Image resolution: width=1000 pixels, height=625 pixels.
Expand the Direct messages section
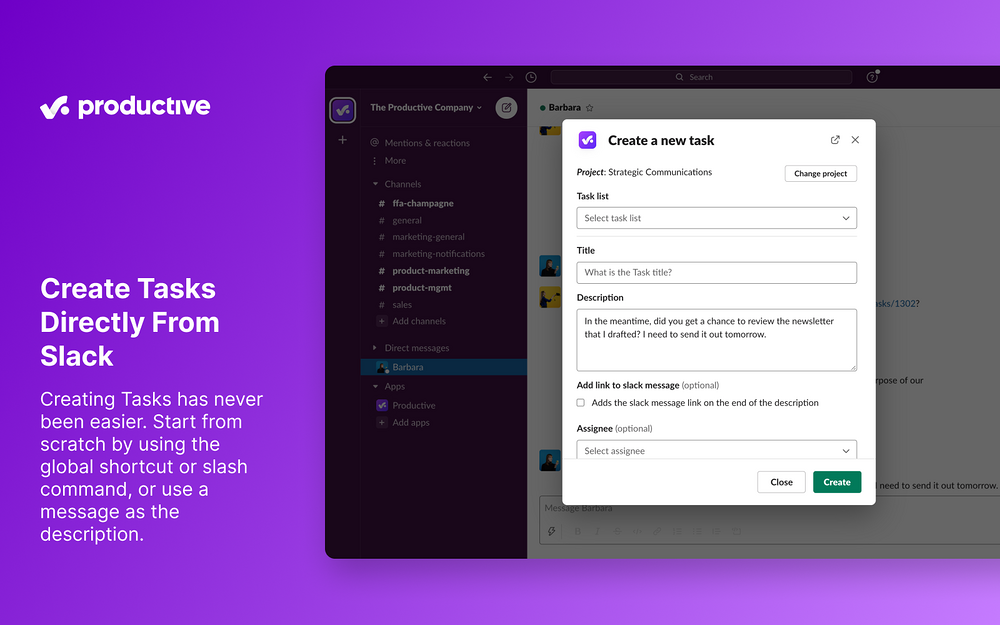(375, 348)
